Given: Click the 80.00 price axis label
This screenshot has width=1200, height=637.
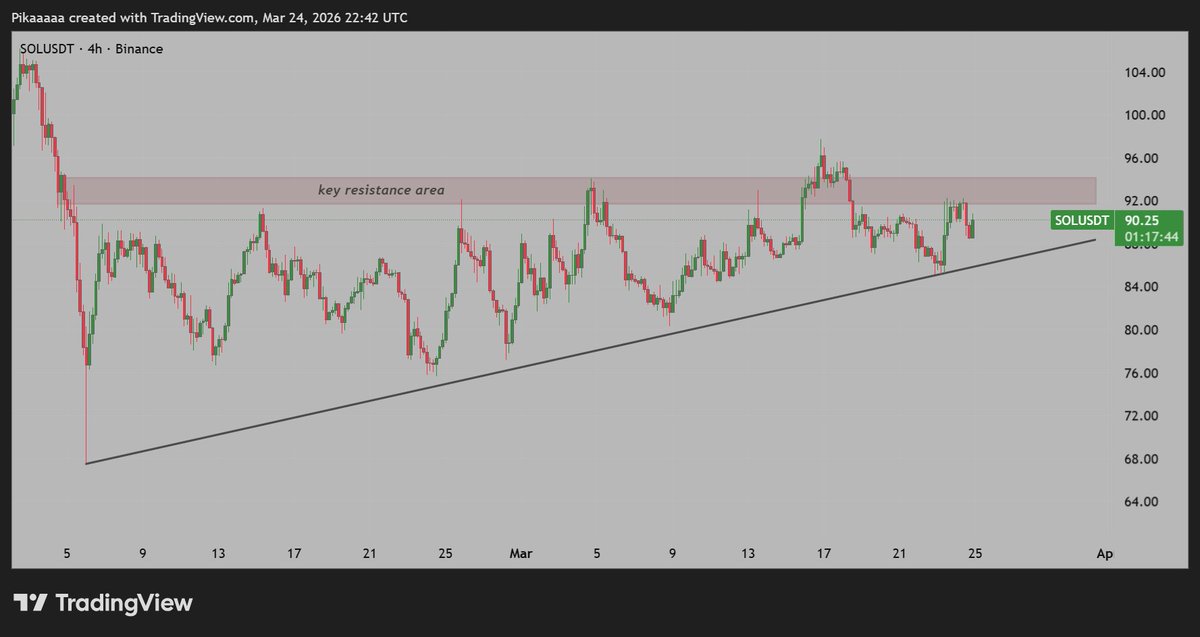Looking at the screenshot, I should point(1144,330).
